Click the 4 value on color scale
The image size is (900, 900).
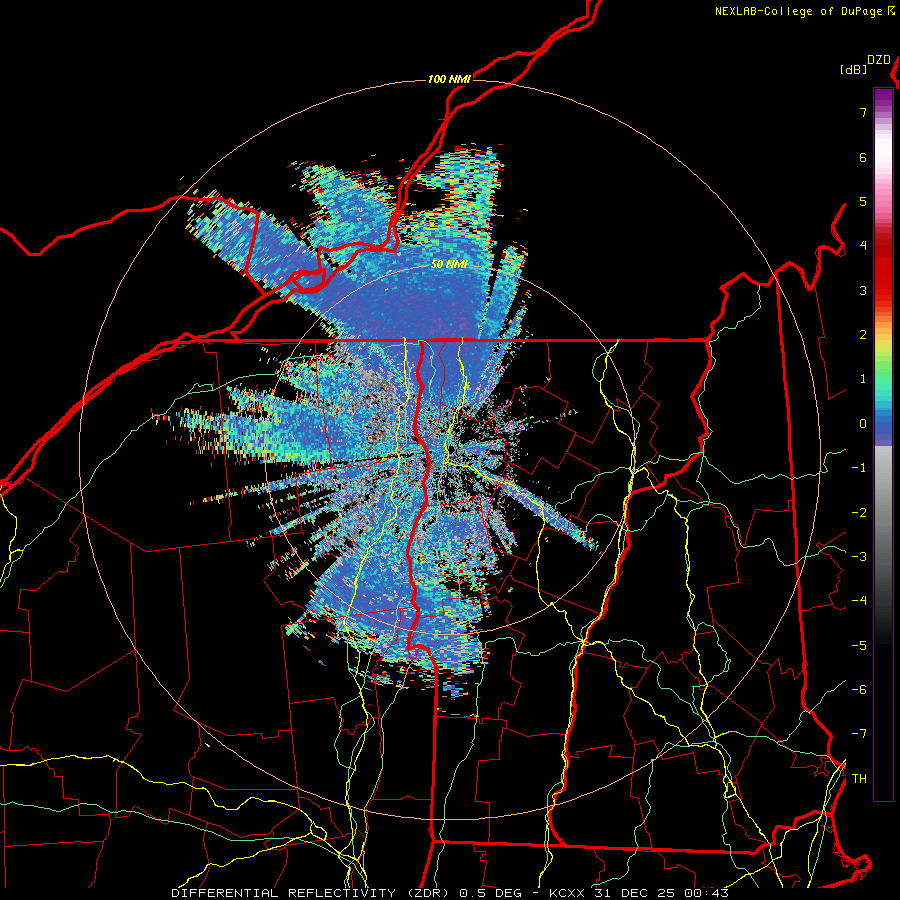coord(863,246)
